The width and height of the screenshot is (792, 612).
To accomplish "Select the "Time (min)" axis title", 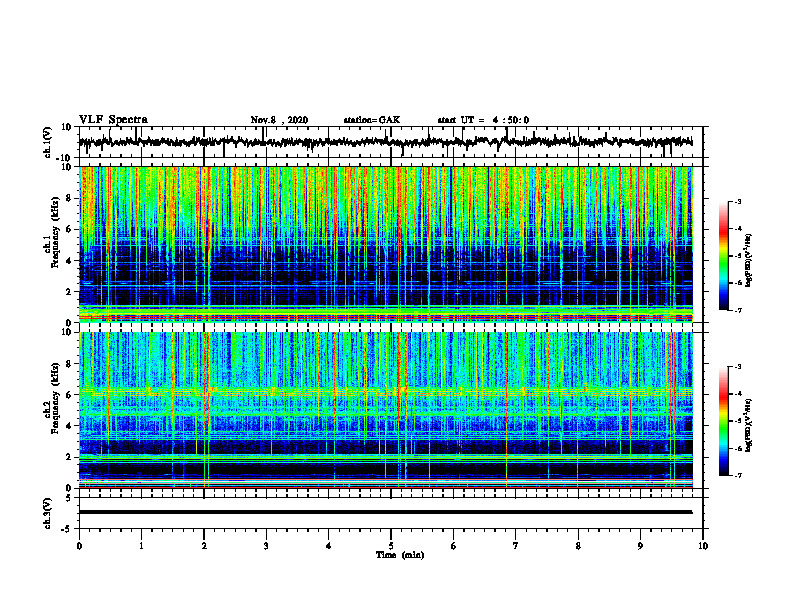I will pos(400,555).
